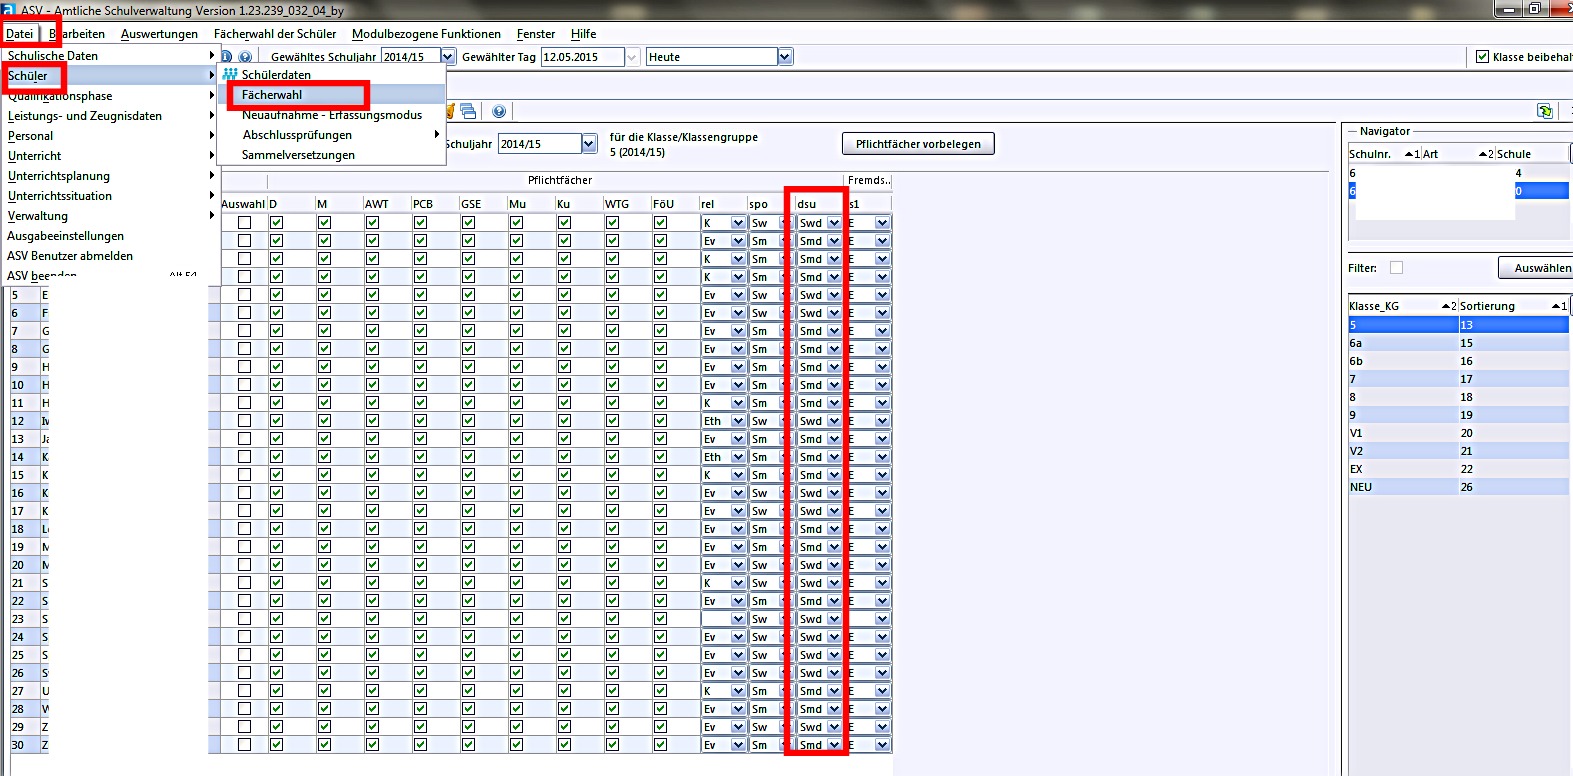1573x776 pixels.
Task: Select Neuaufnahme - Erfassungsmodus entry
Action: point(331,115)
